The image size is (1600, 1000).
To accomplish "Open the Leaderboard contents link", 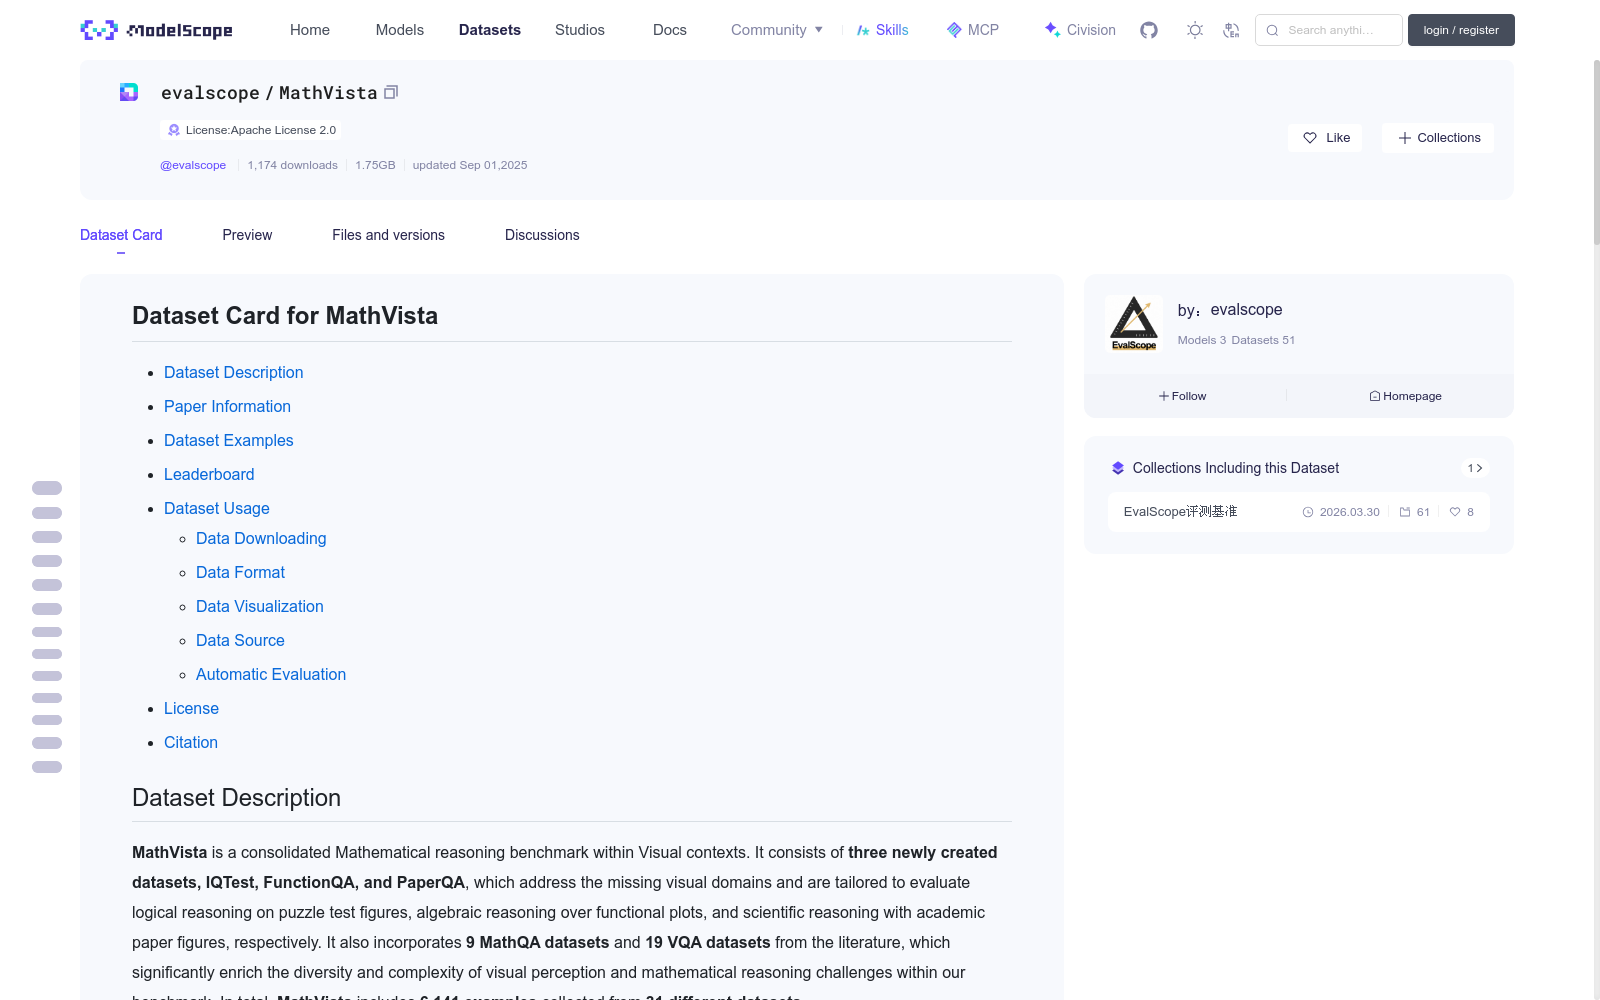I will (x=209, y=474).
